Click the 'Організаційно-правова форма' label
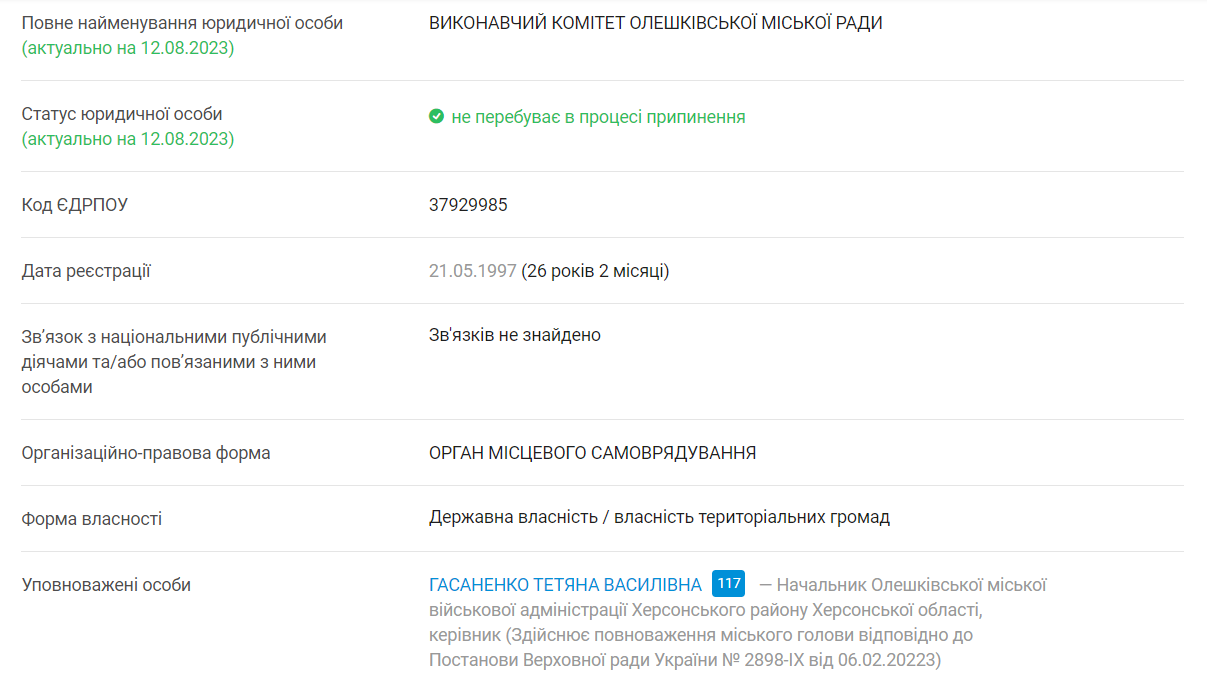Viewport: 1207px width, 685px height. point(146,453)
